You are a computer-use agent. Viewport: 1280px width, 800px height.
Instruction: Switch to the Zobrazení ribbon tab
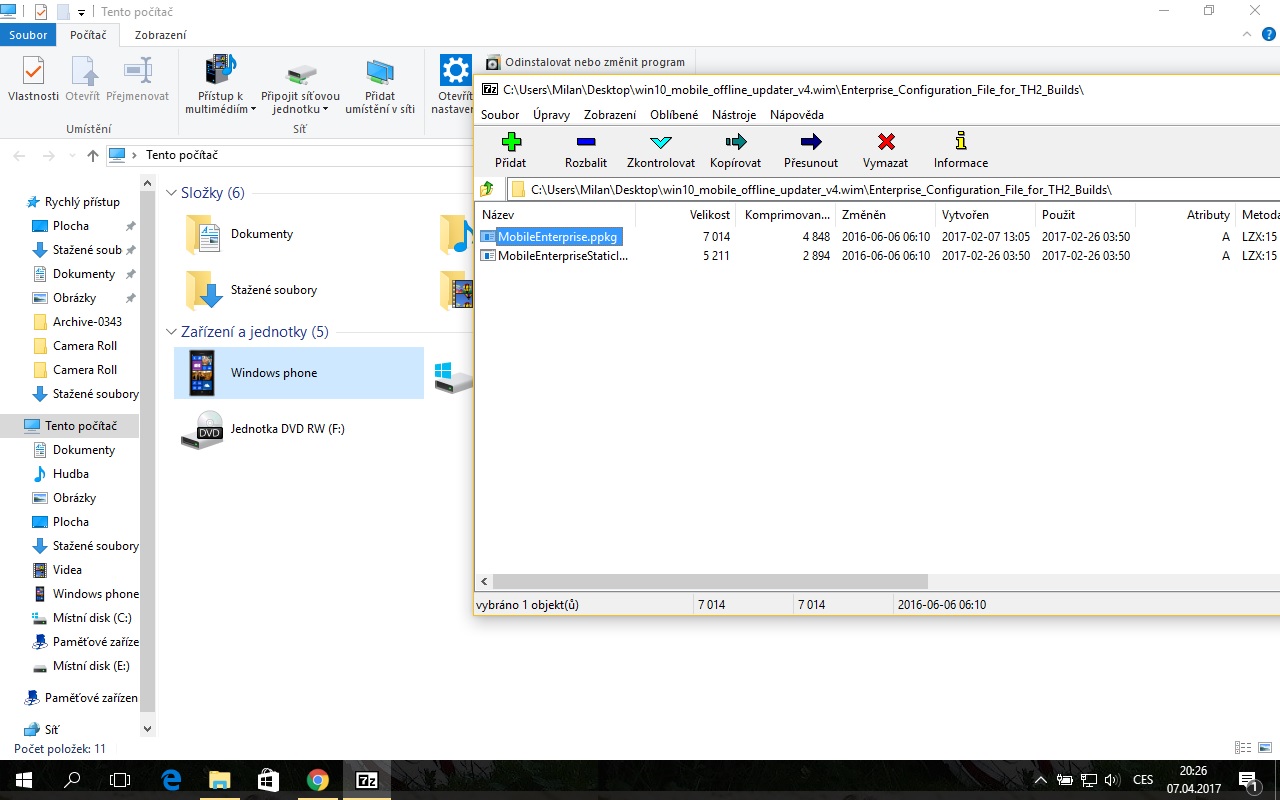click(x=160, y=35)
